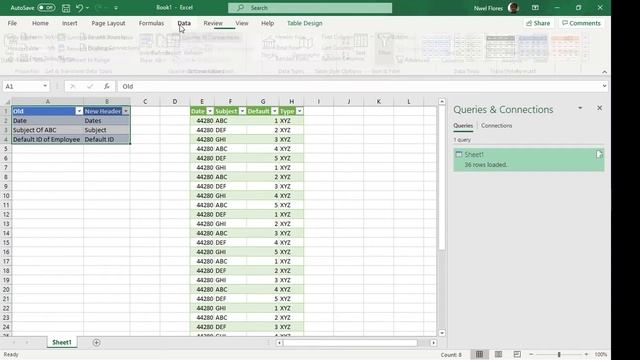Screen dimensions: 640x360
Task: Open the Undo history dropdown arrow
Action: tap(87, 8)
